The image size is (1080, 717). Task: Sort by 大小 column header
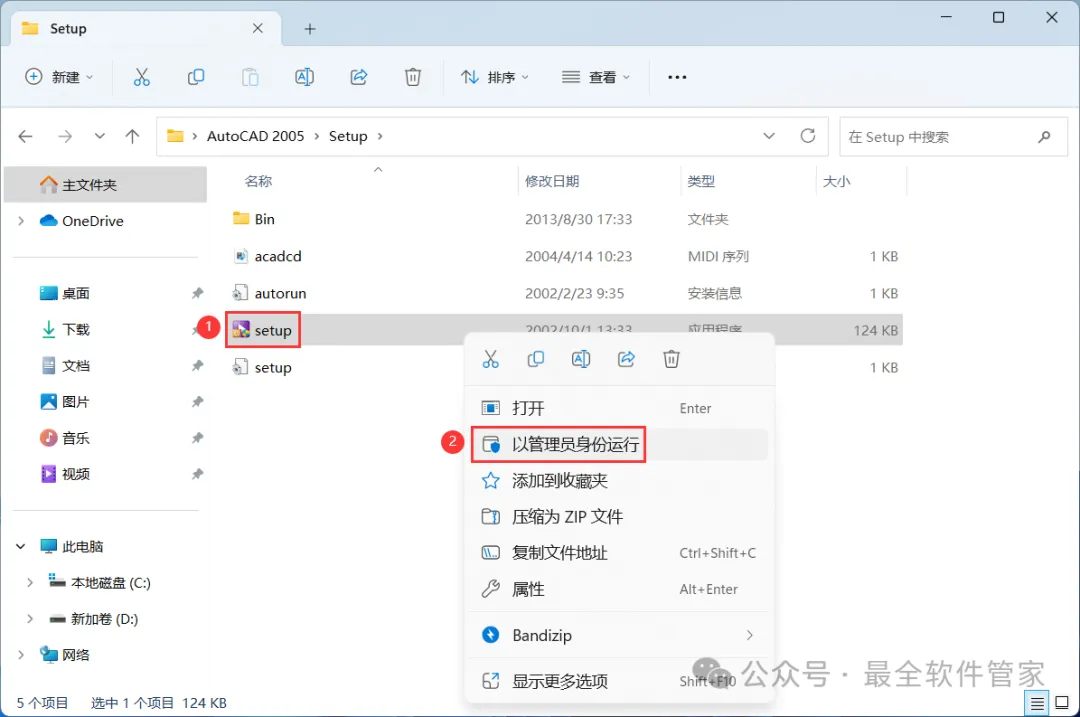[836, 181]
